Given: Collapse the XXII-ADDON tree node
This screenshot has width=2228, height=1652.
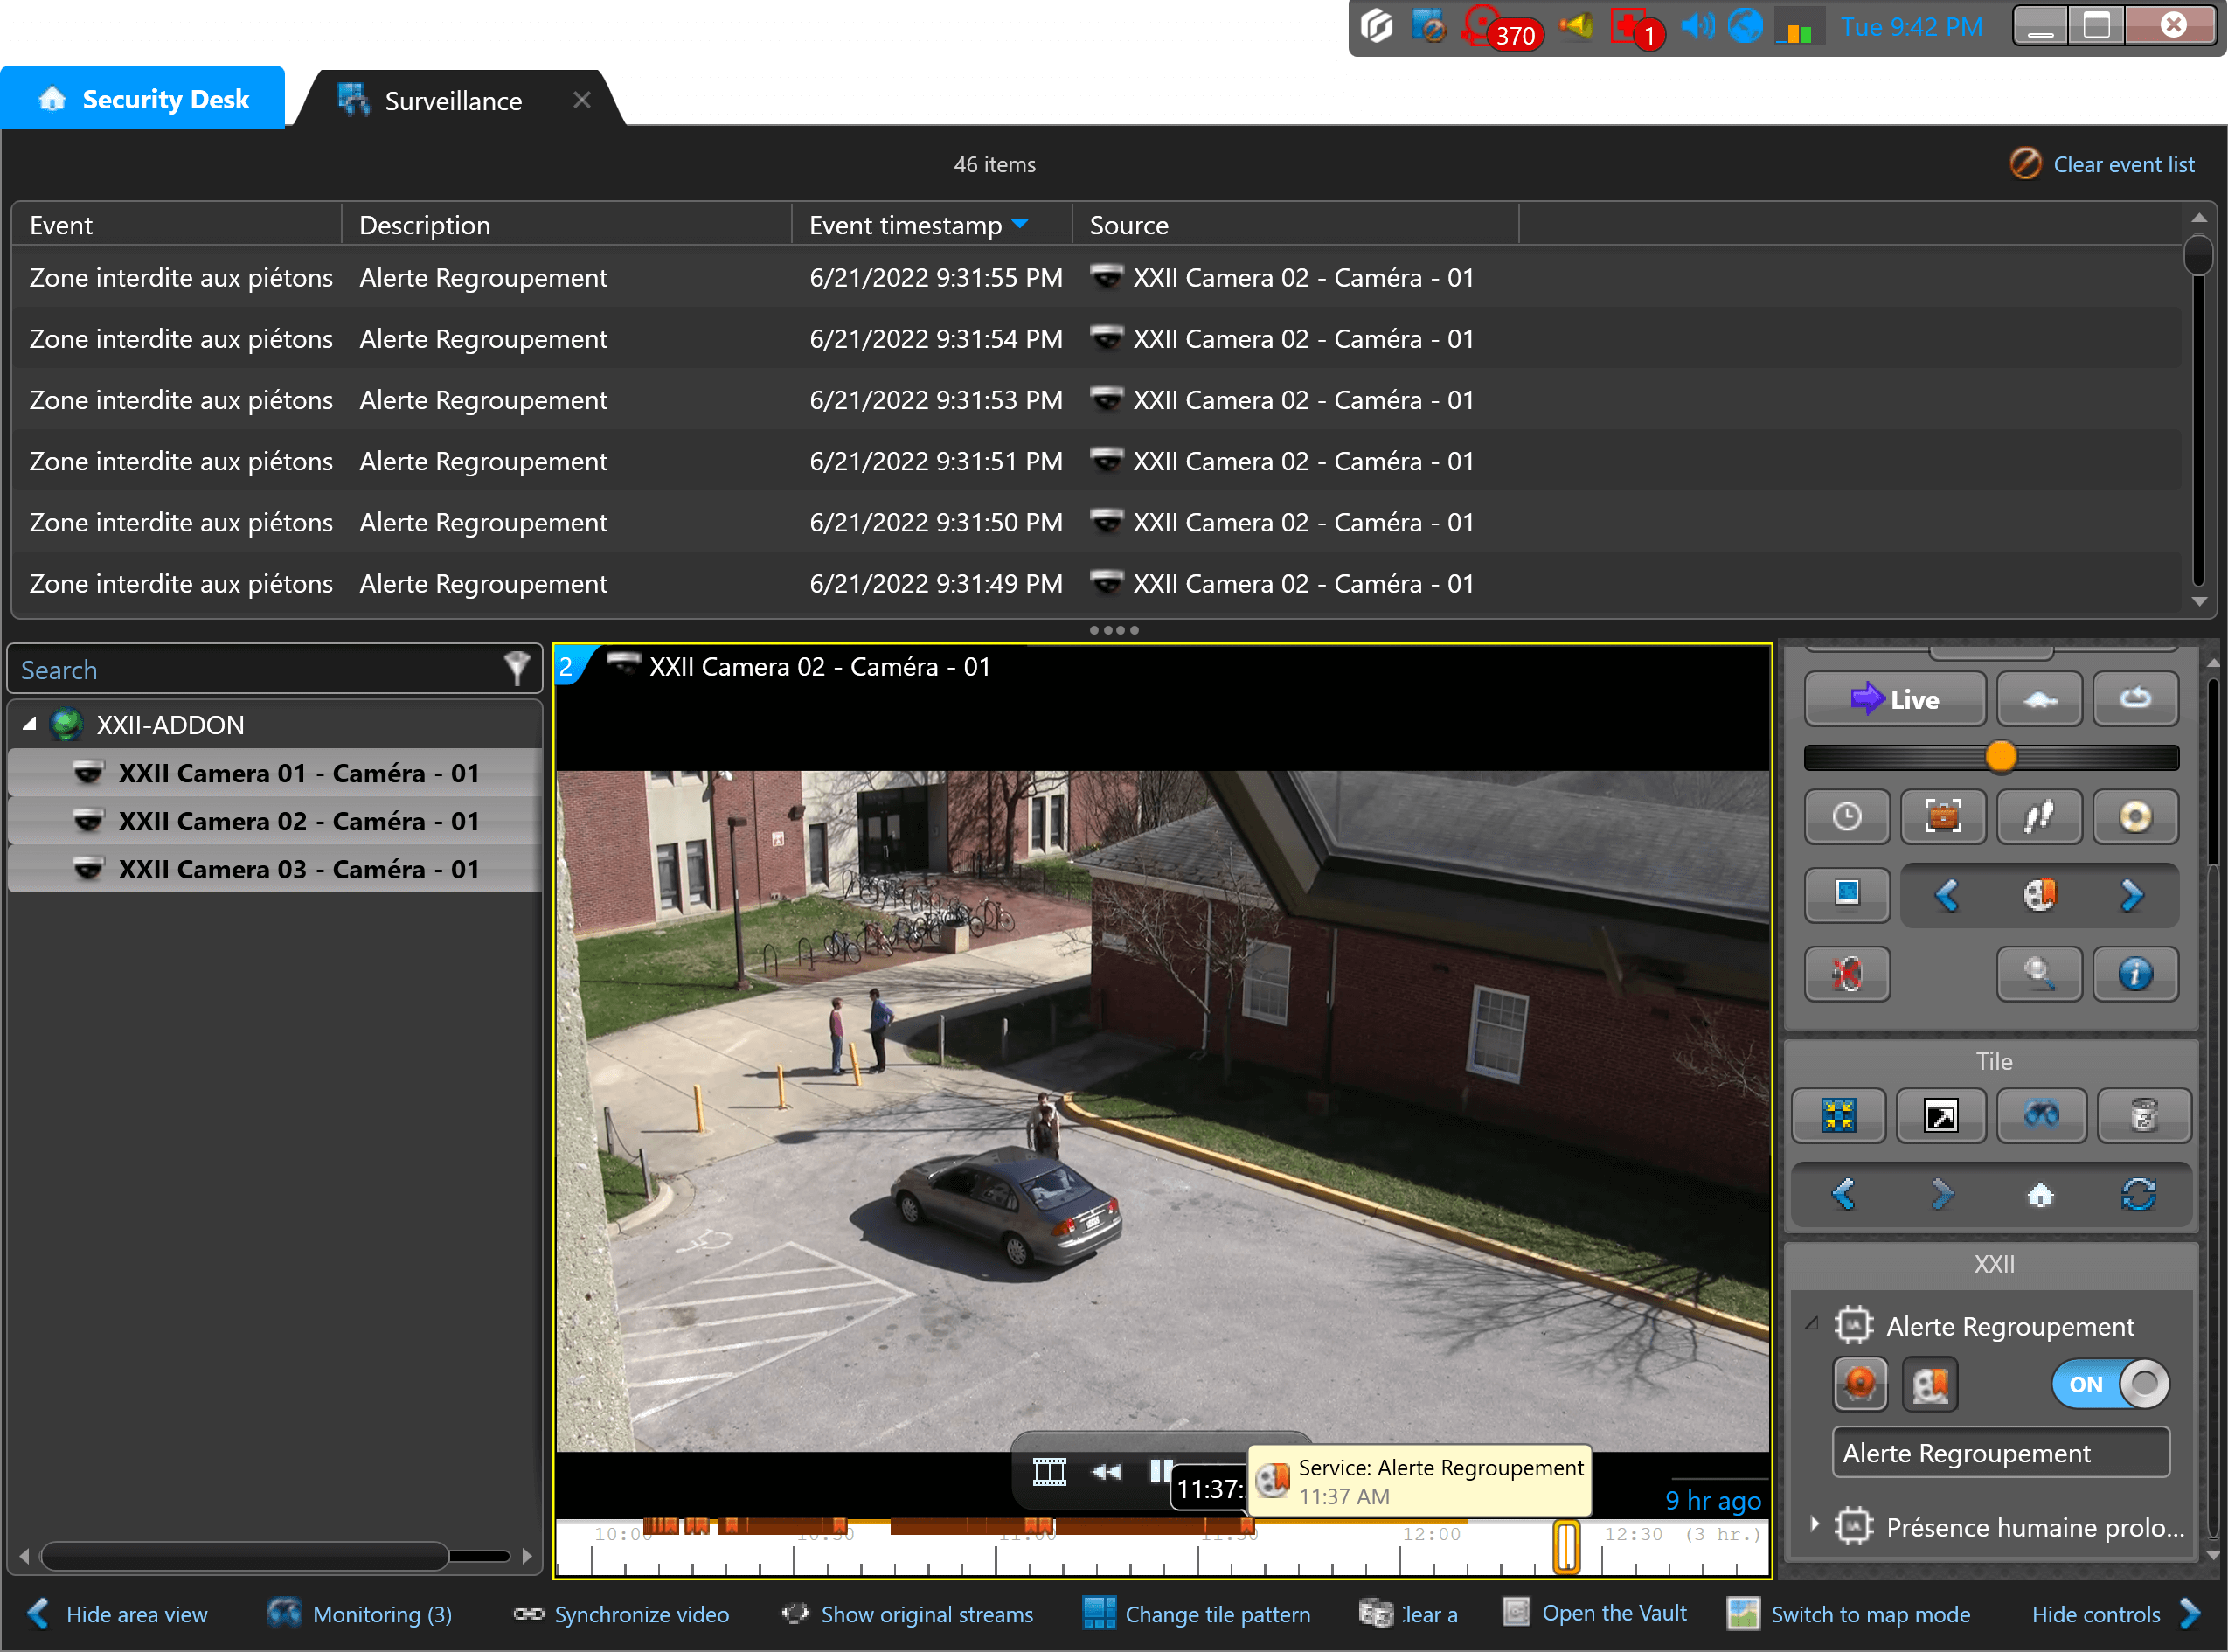Looking at the screenshot, I should tap(29, 725).
